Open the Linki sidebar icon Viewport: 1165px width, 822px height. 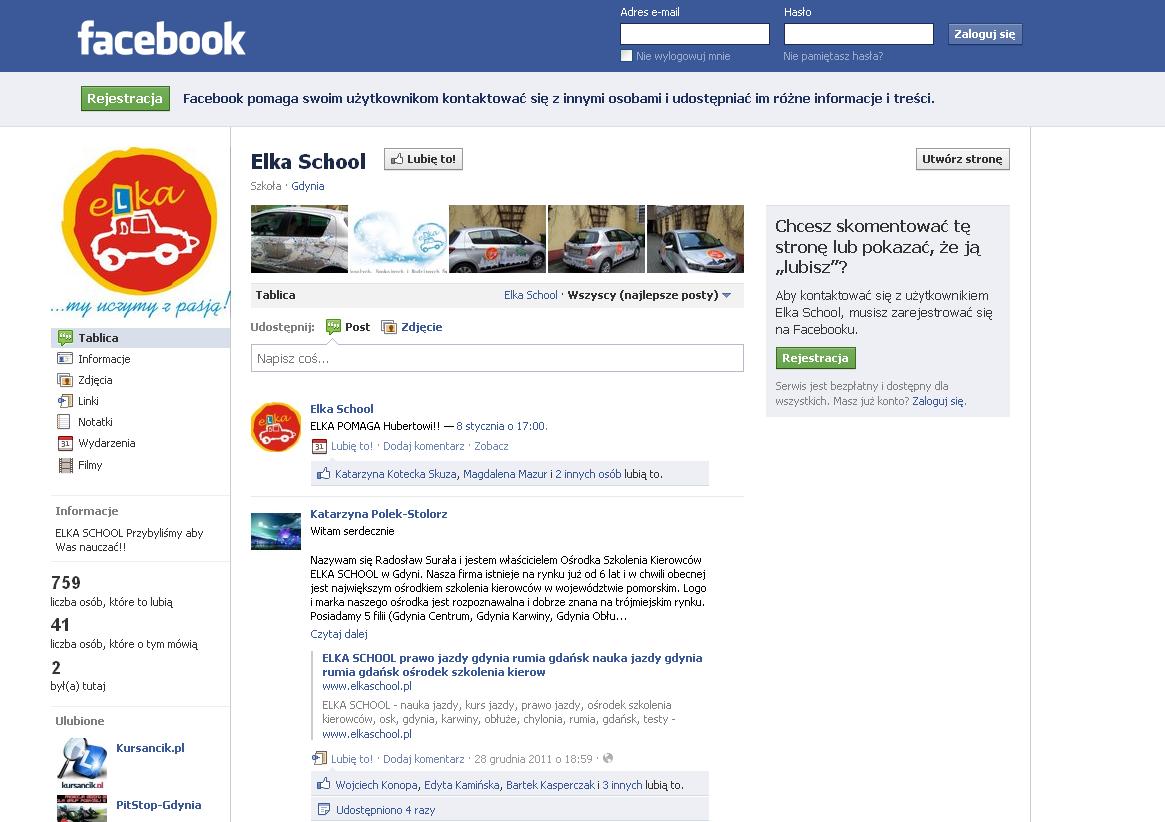coord(65,401)
